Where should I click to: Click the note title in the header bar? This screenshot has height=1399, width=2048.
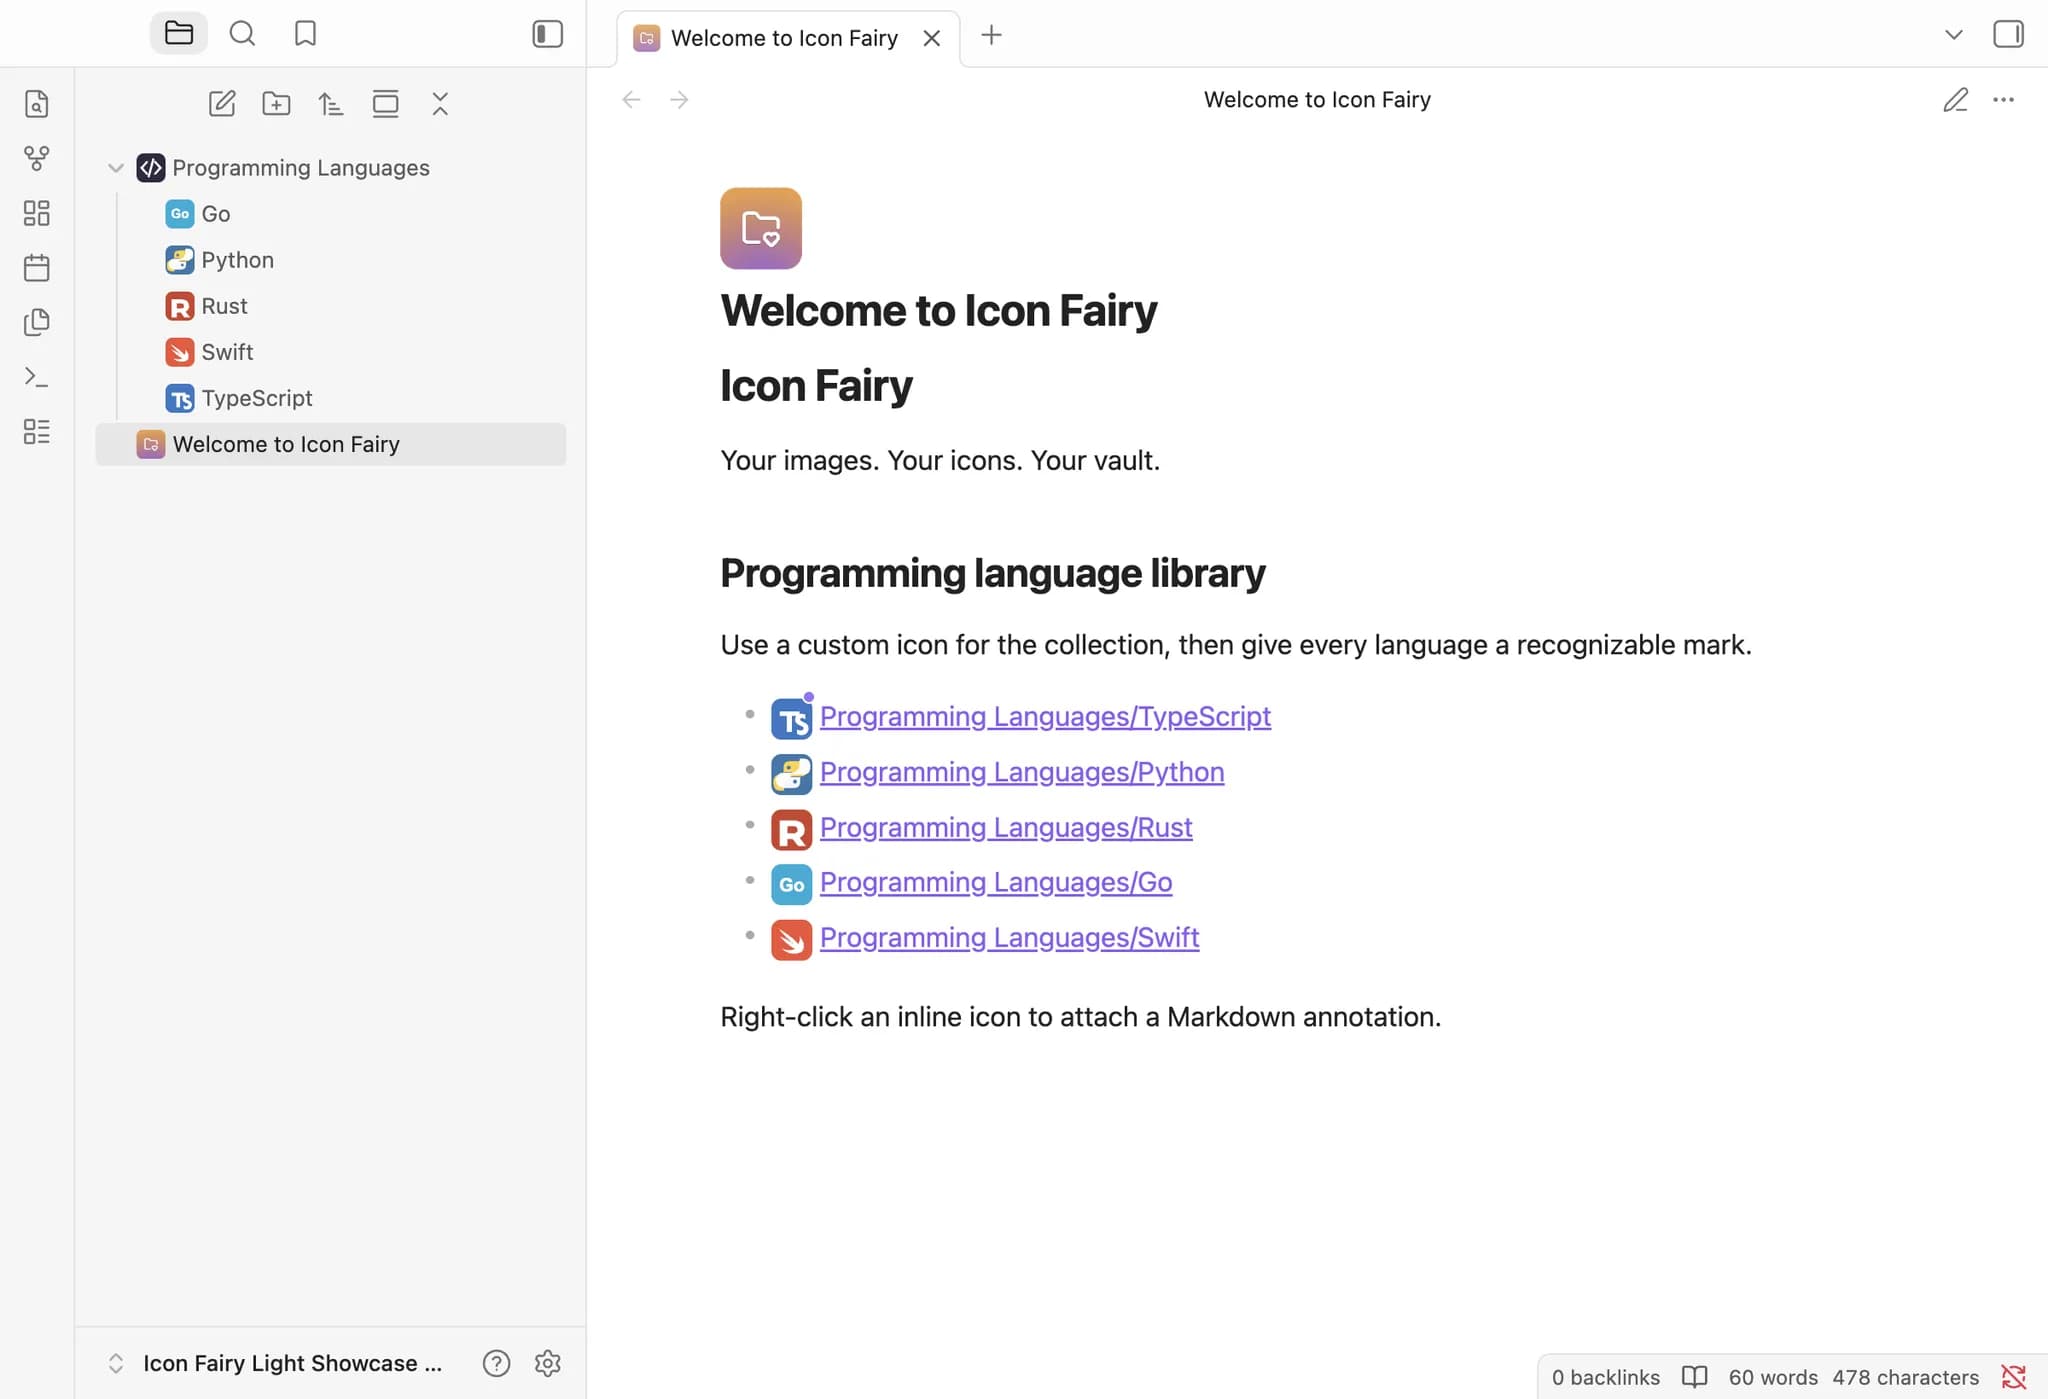tap(1317, 100)
